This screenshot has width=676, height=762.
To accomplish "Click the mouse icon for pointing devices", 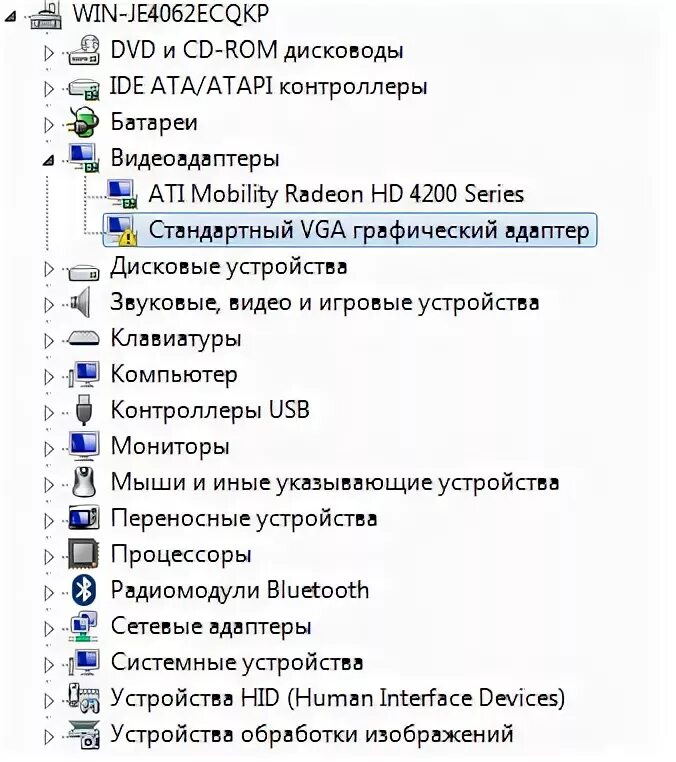I will (84, 482).
